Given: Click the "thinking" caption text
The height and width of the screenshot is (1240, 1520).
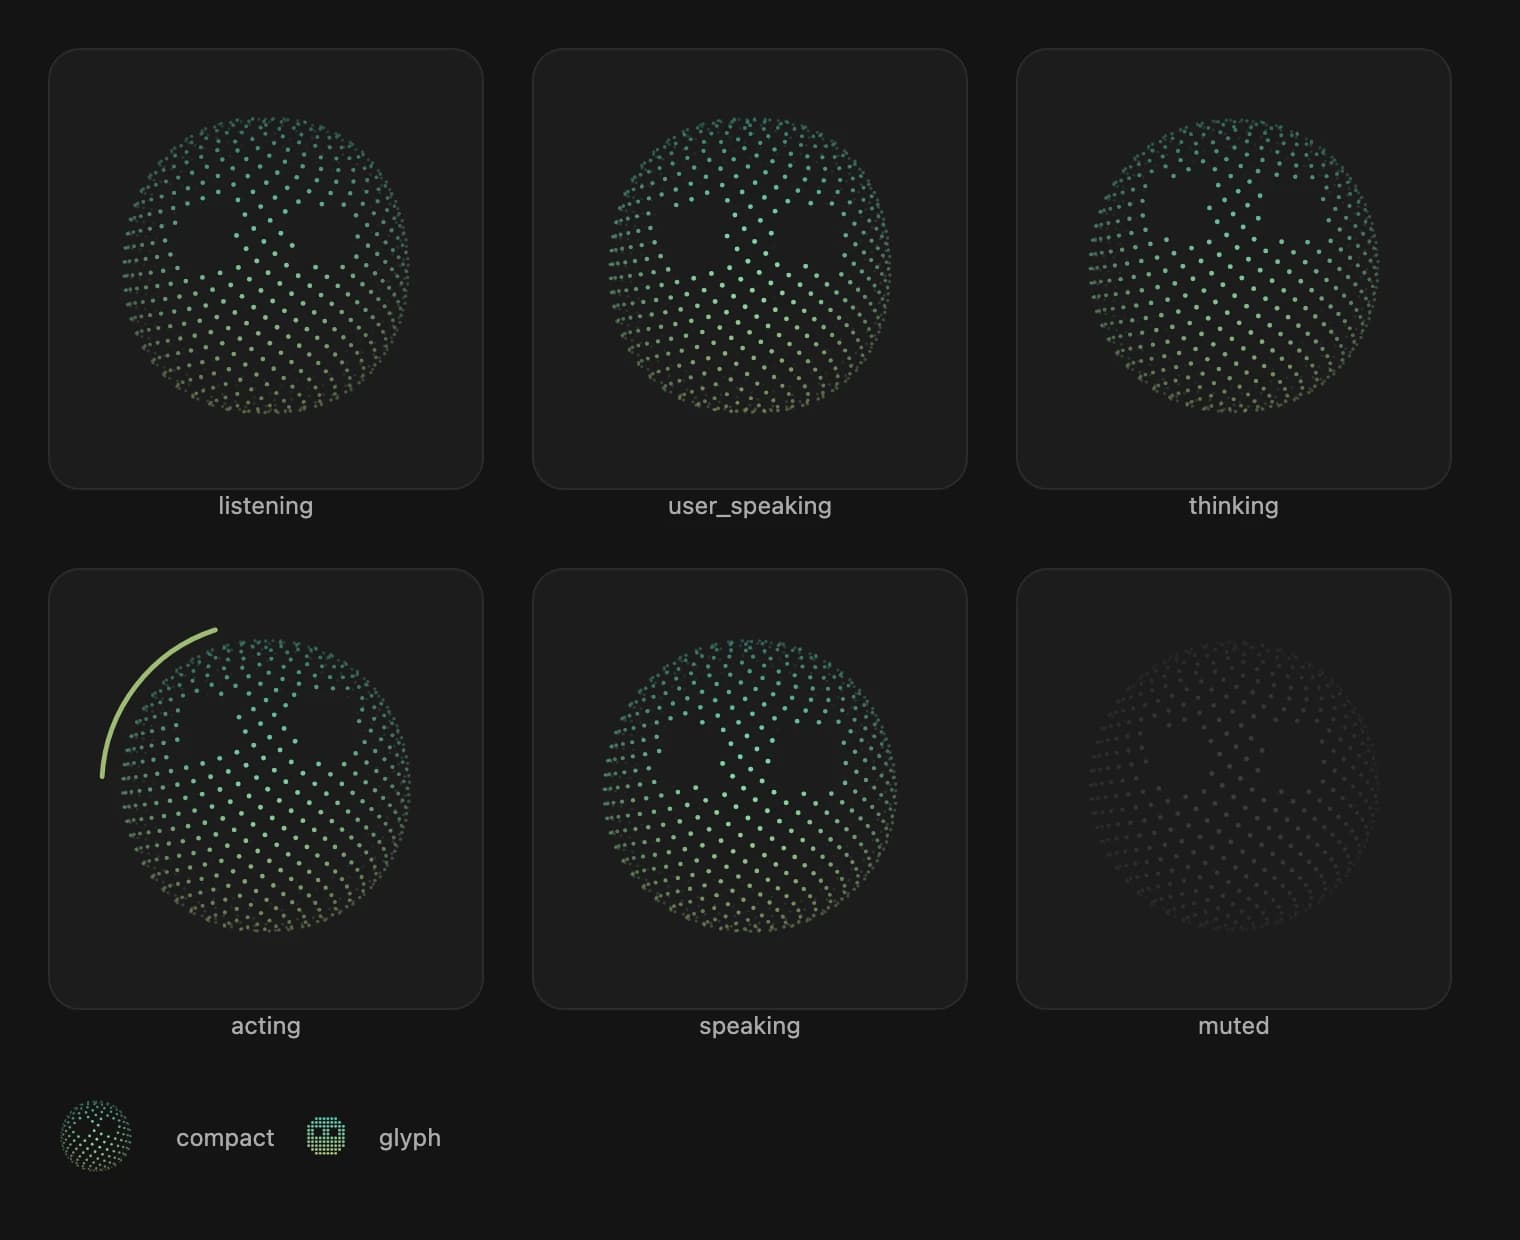Looking at the screenshot, I should point(1234,506).
